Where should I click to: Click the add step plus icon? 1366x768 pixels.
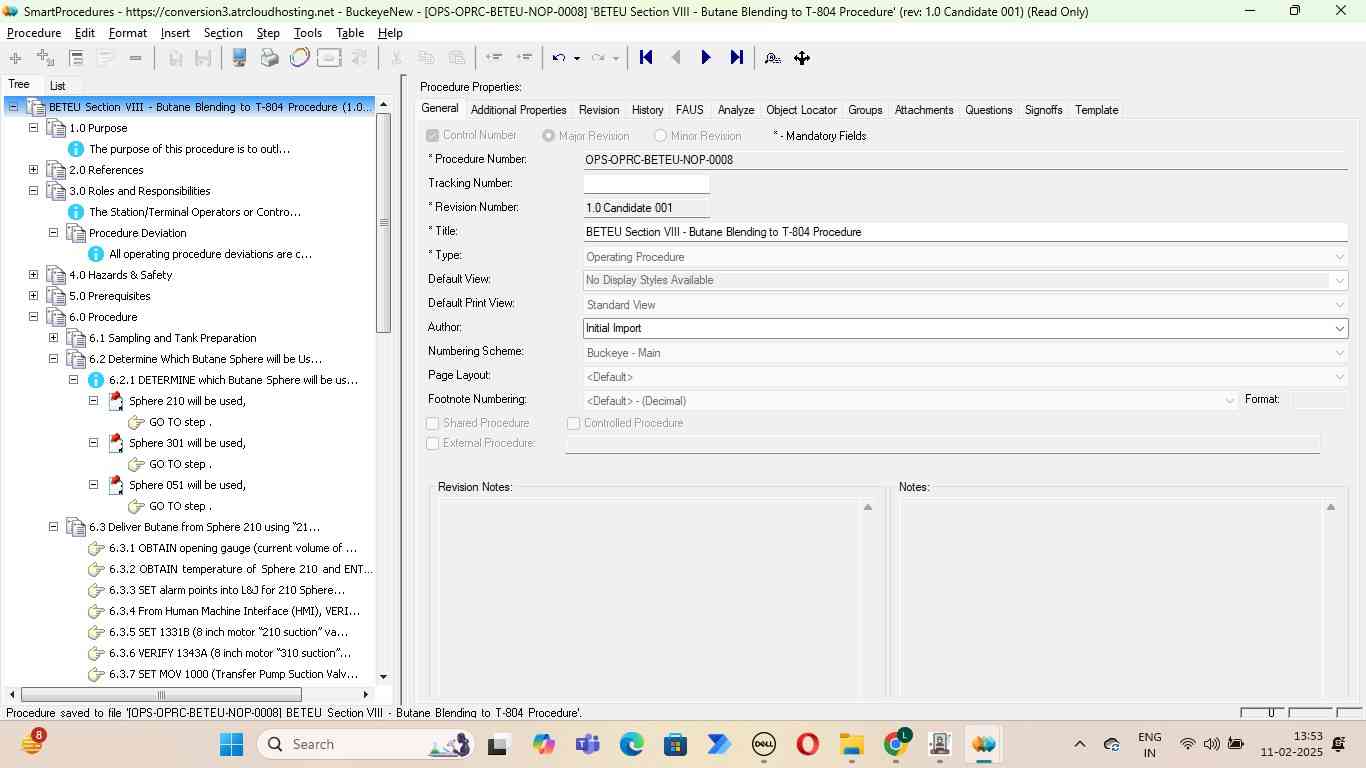coord(15,58)
